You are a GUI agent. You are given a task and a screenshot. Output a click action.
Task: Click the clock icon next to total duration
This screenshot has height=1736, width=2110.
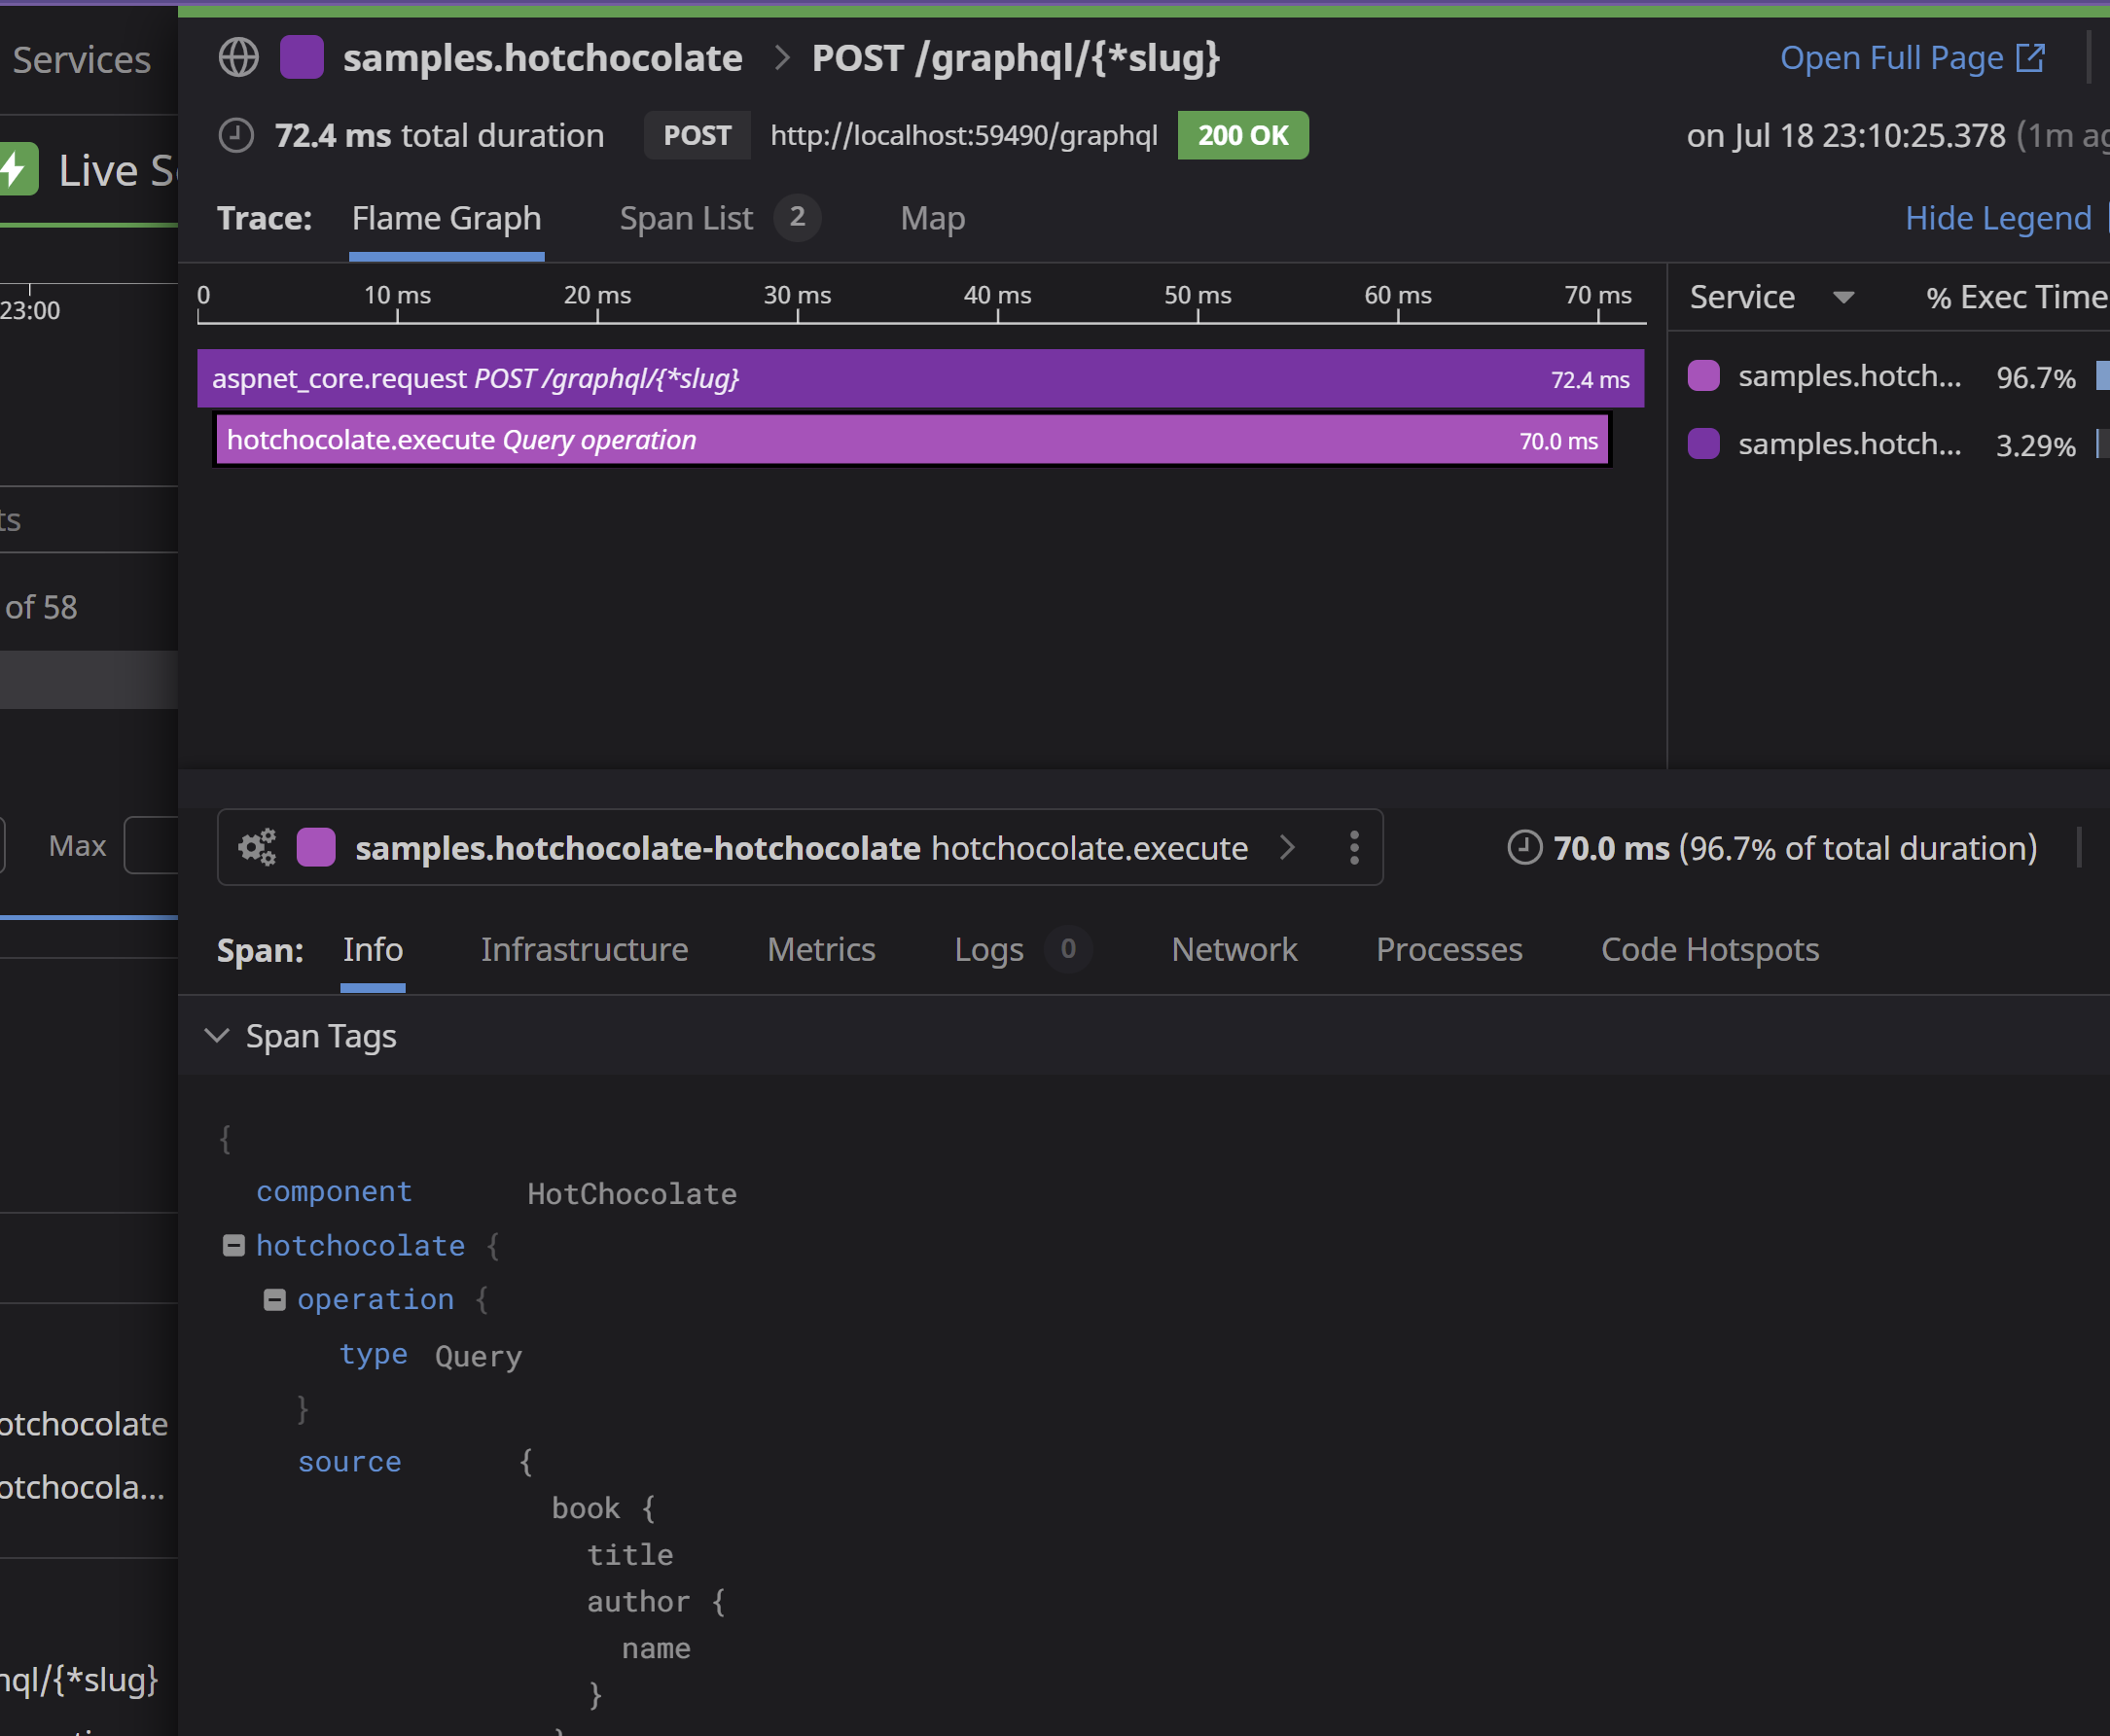[236, 135]
